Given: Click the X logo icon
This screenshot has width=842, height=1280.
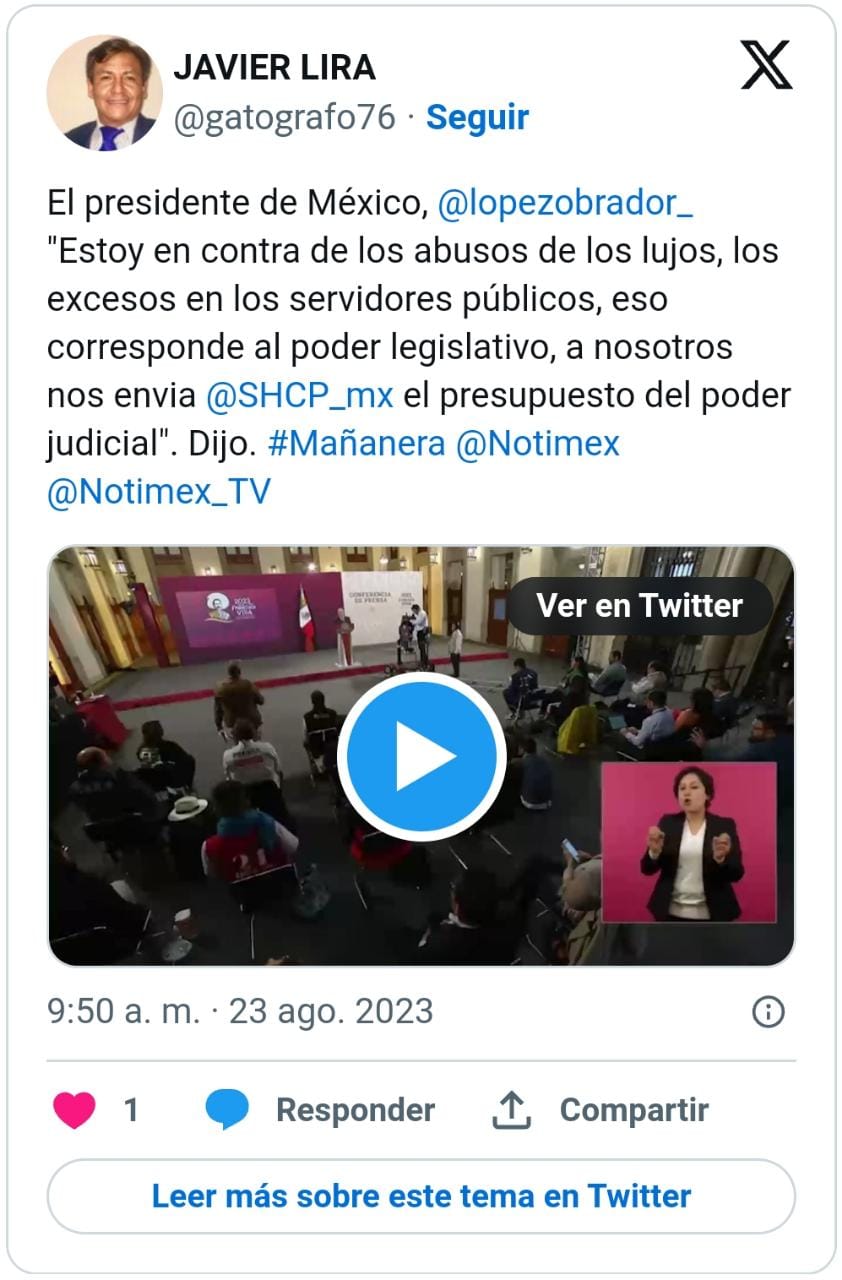Looking at the screenshot, I should pos(766,65).
